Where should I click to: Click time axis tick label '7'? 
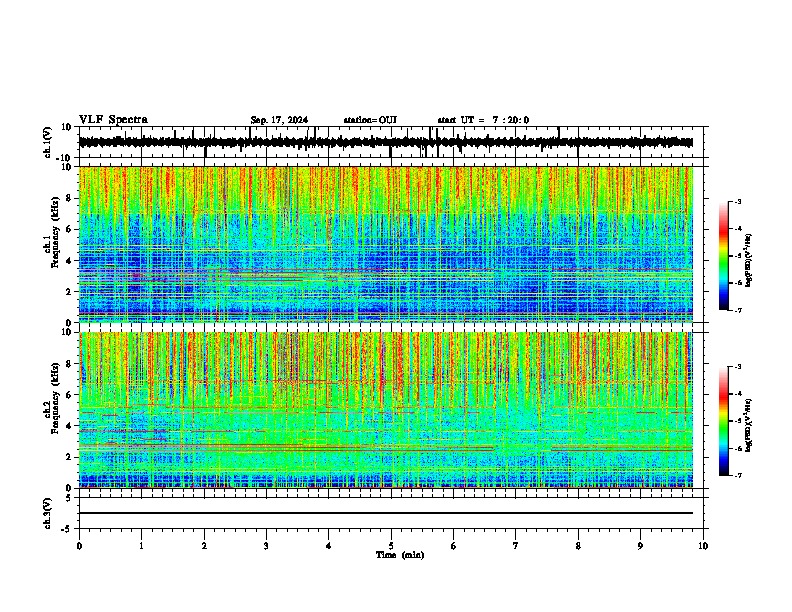tap(516, 546)
